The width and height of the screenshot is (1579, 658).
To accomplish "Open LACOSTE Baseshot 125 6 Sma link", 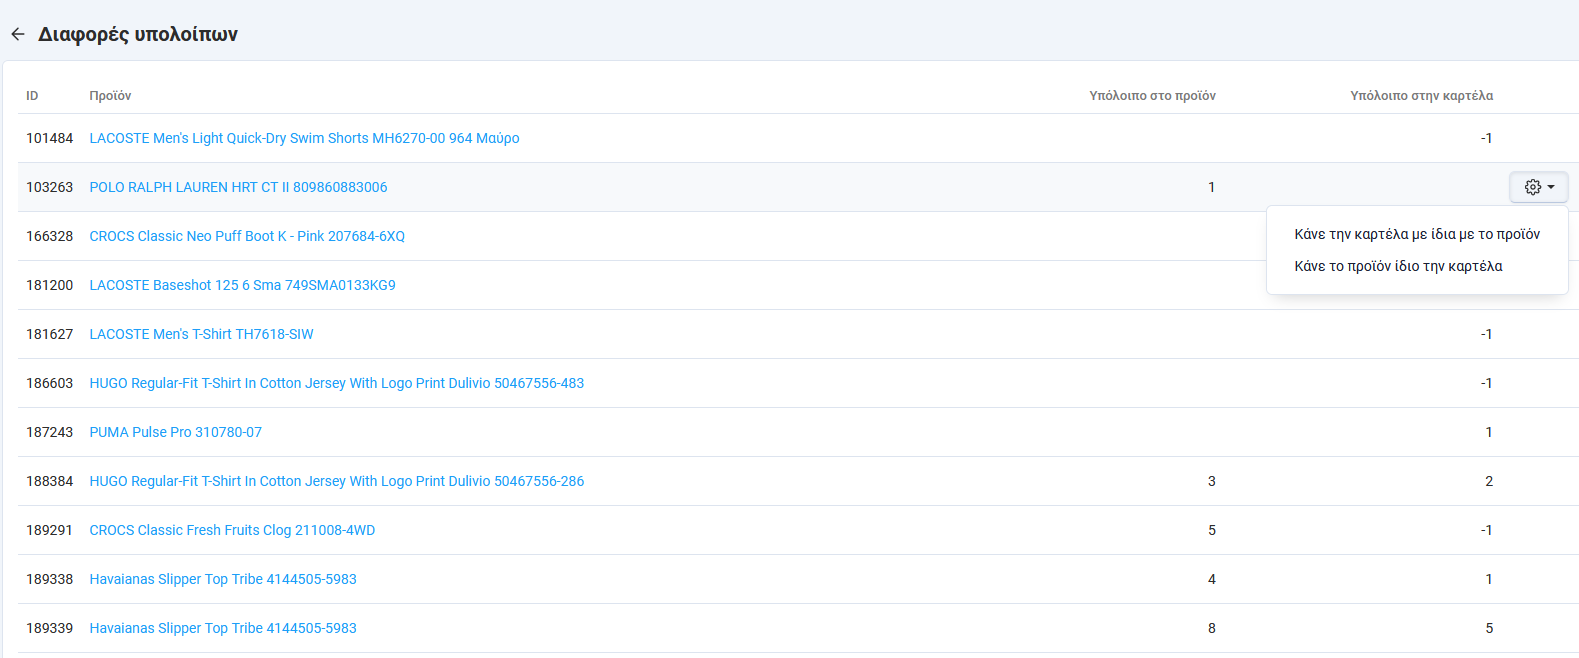I will click(242, 285).
